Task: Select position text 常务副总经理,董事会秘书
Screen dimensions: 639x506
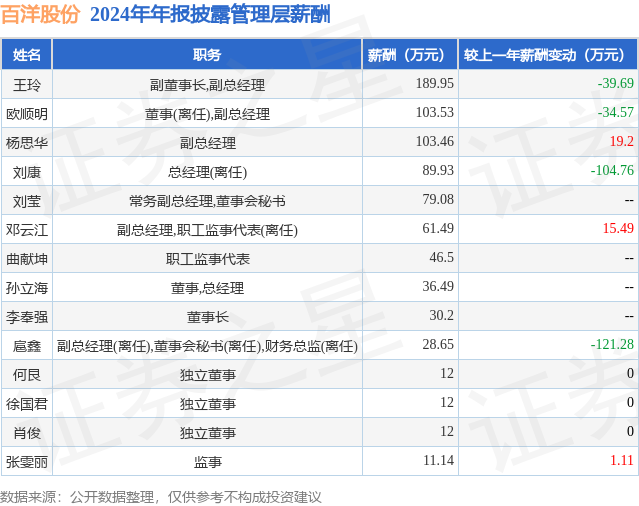Action: pos(207,201)
